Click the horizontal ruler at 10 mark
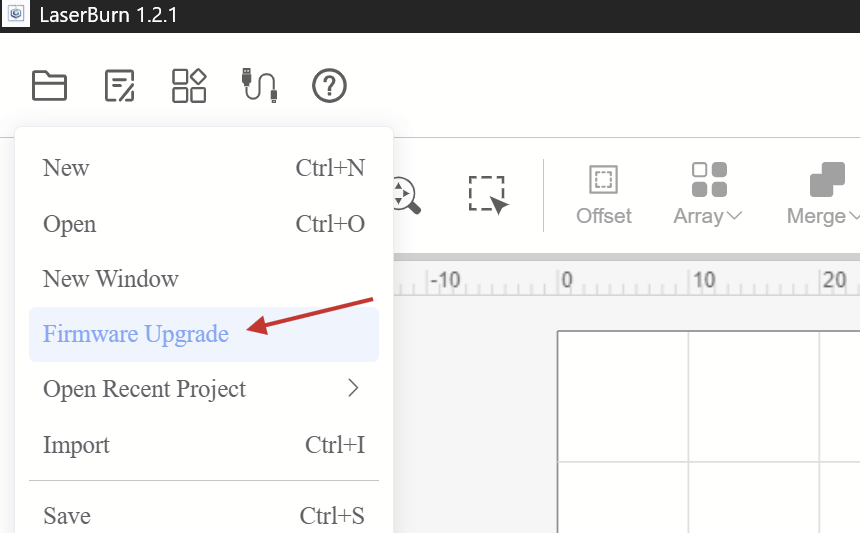The width and height of the screenshot is (860, 533). (704, 281)
